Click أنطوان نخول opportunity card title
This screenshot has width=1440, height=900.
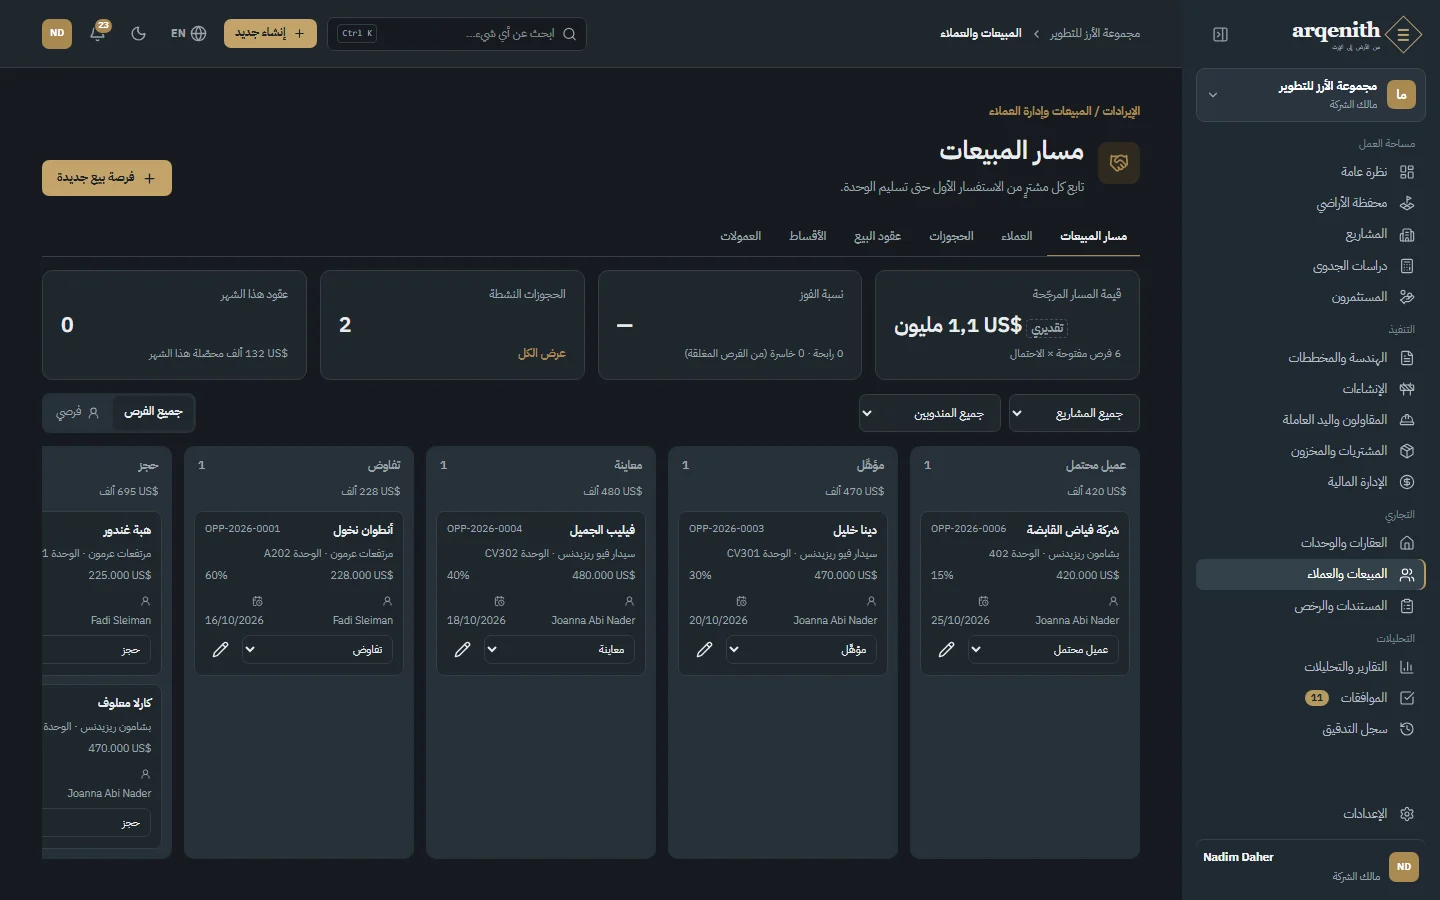coord(363,530)
